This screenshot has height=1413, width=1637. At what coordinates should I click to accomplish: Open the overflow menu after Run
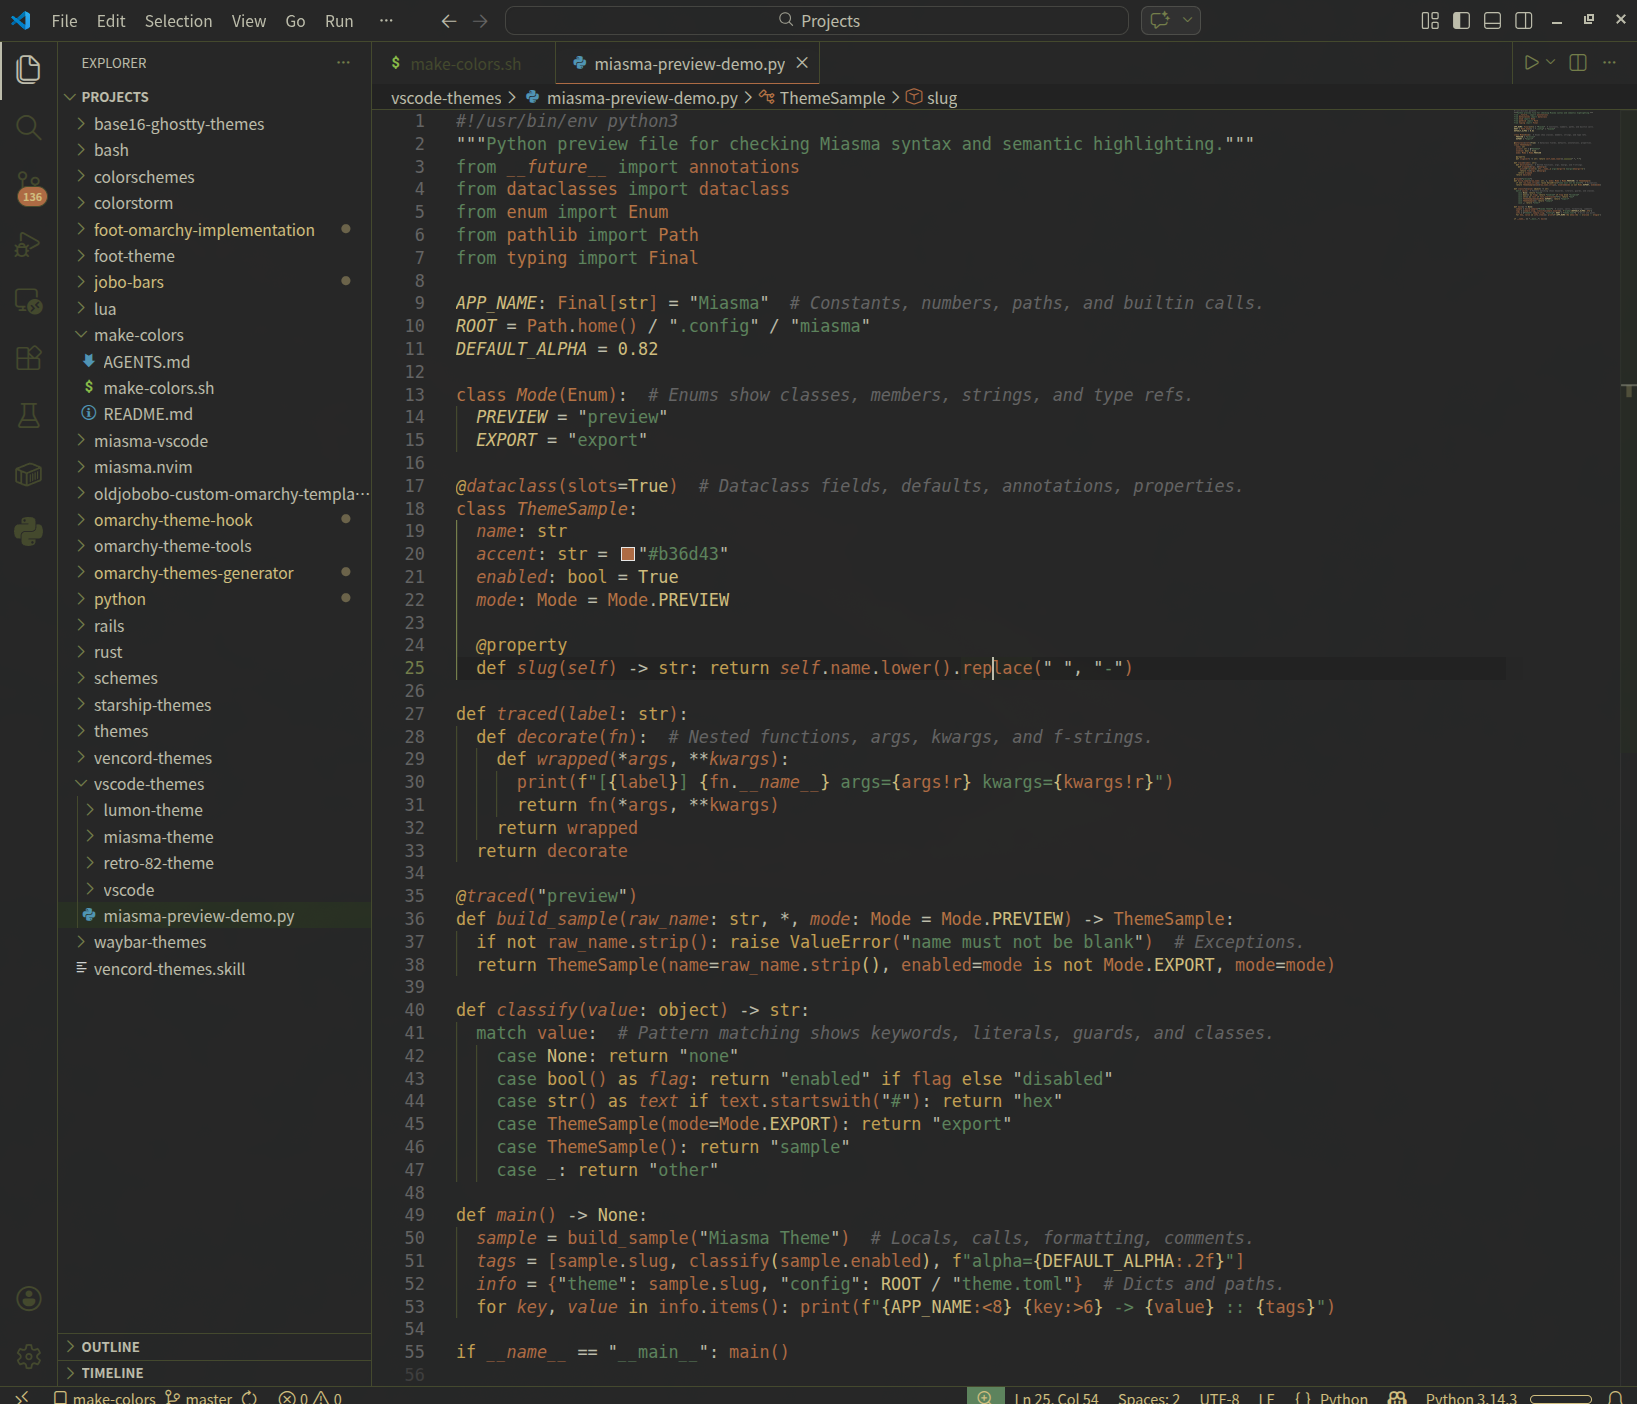386,21
